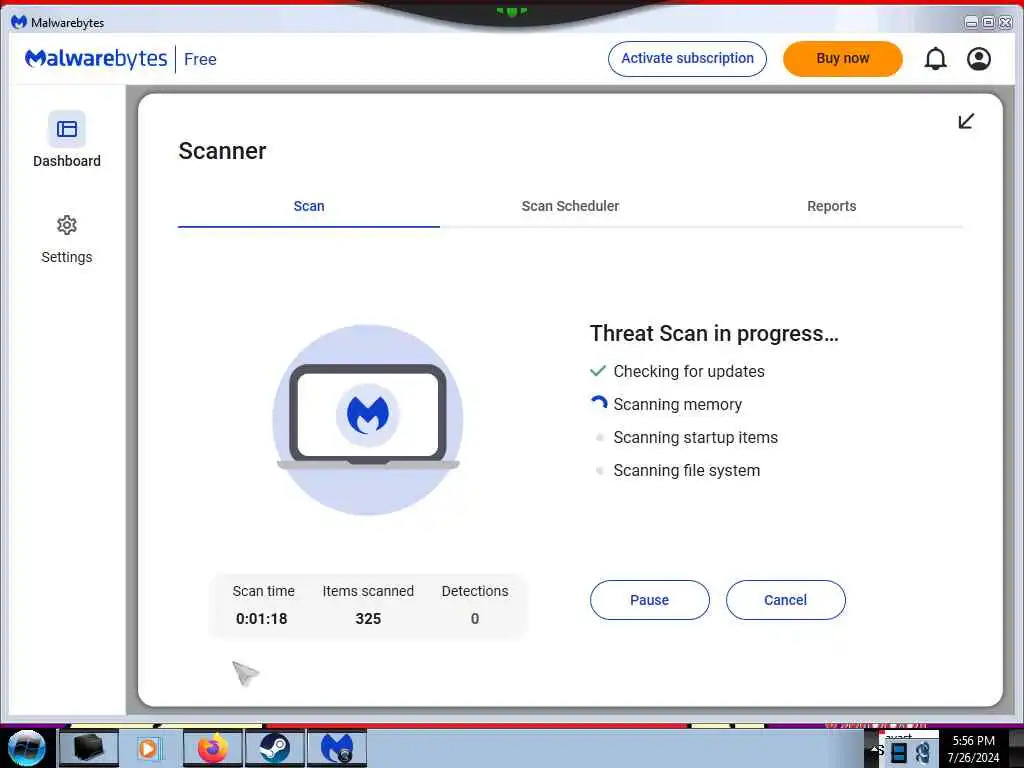Open the black box taskbar icon
Screen dimensions: 1024x768
click(88, 748)
